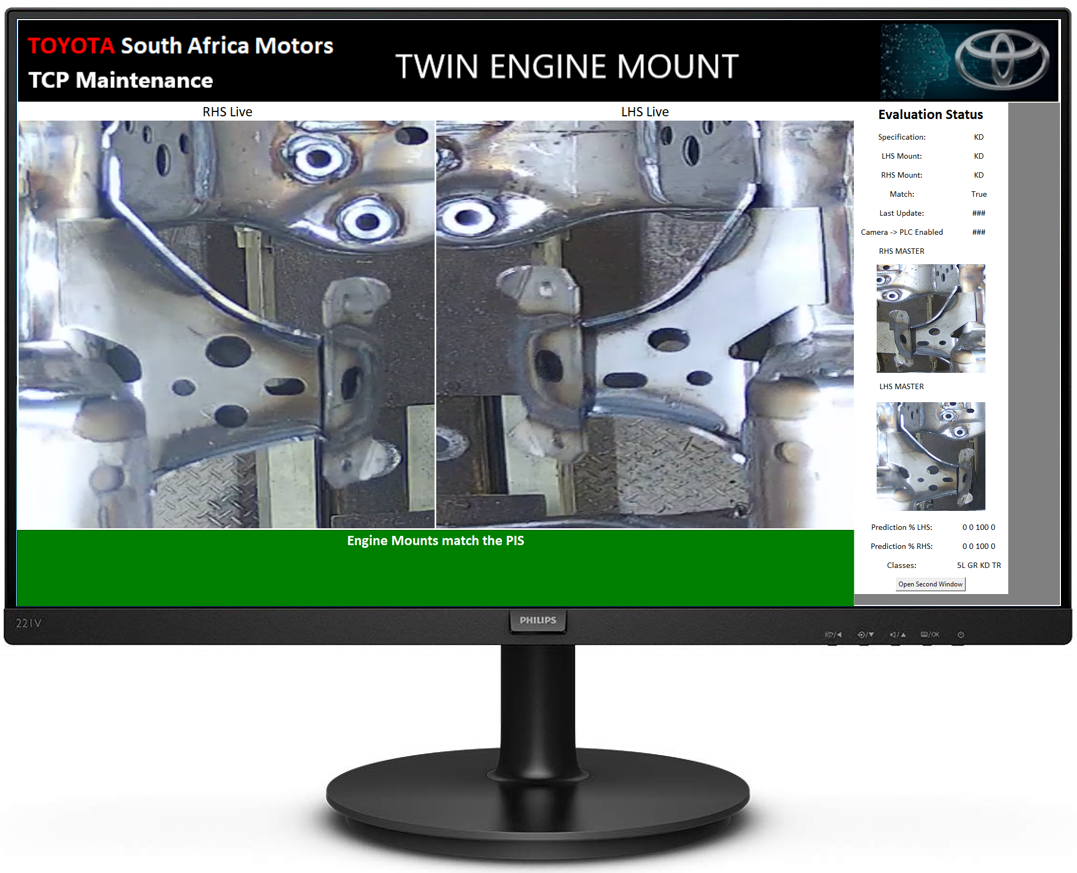Screen dimensions: 1077x873
Task: Click the 'Match:' label
Action: pyautogui.click(x=901, y=194)
